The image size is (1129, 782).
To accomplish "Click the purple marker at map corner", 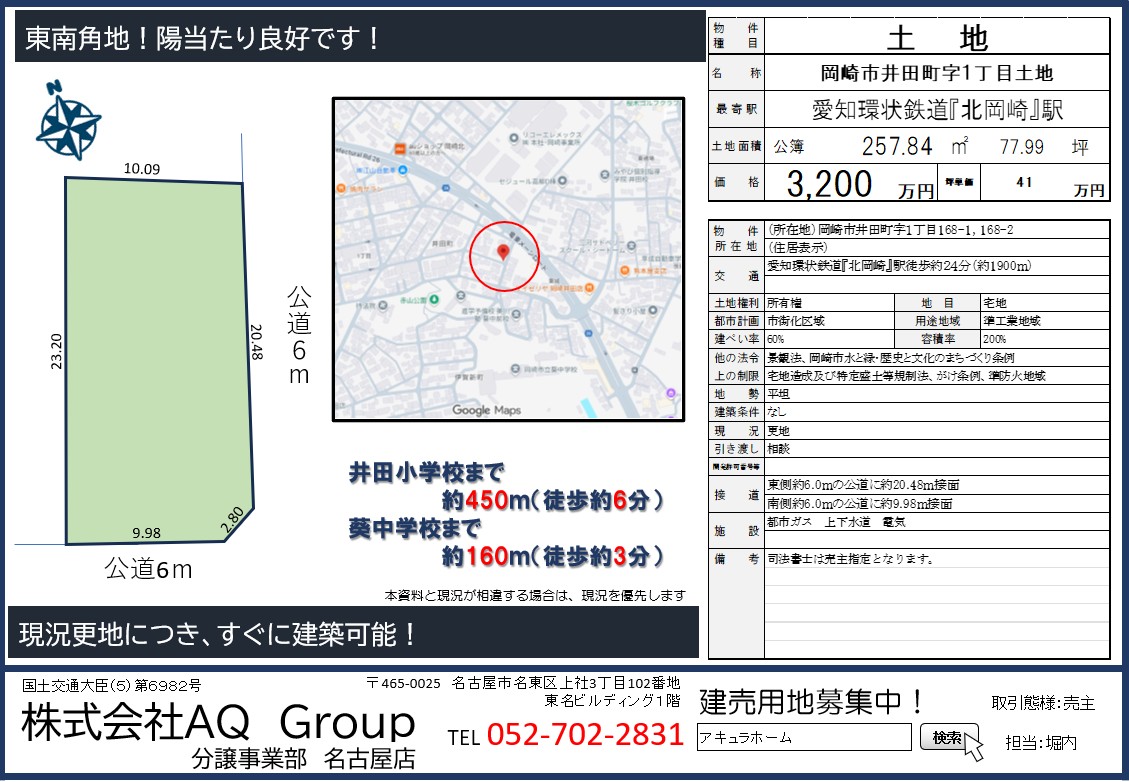I will click(670, 393).
